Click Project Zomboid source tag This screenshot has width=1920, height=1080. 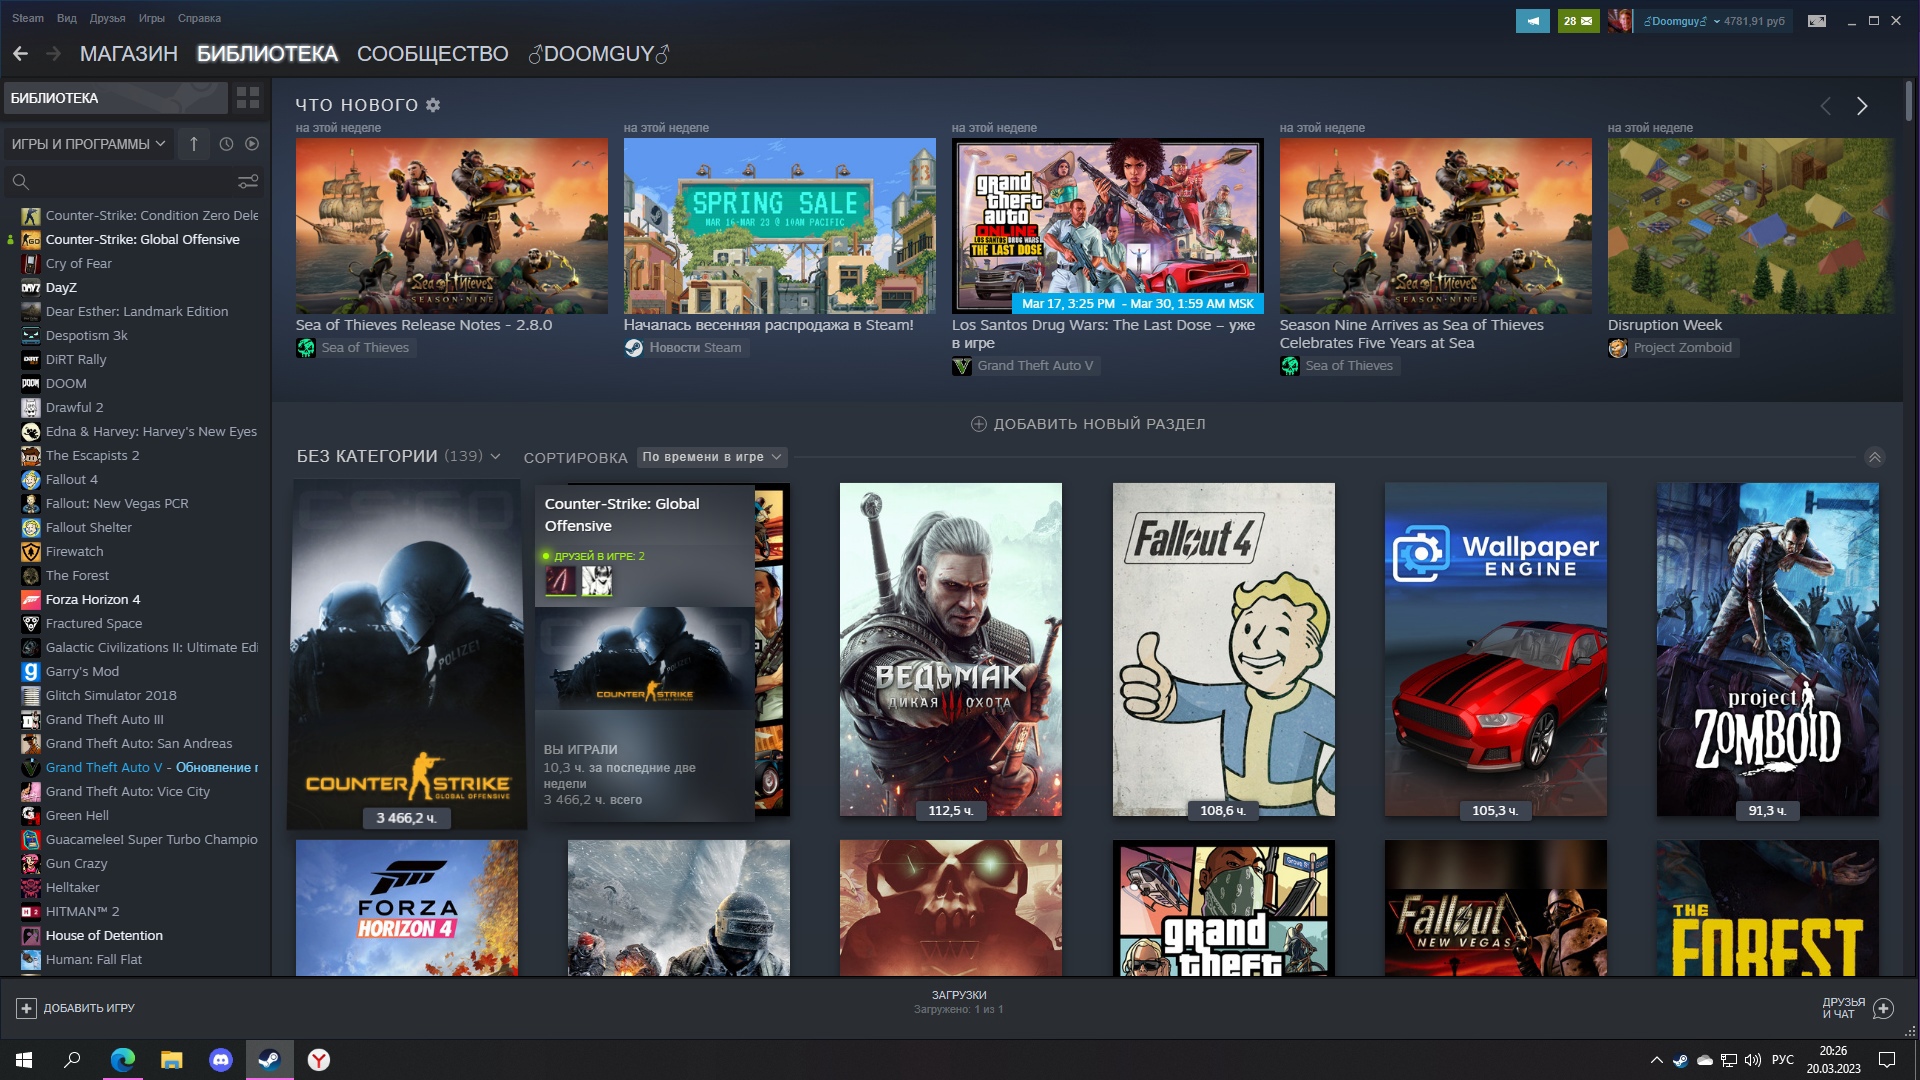(1672, 348)
